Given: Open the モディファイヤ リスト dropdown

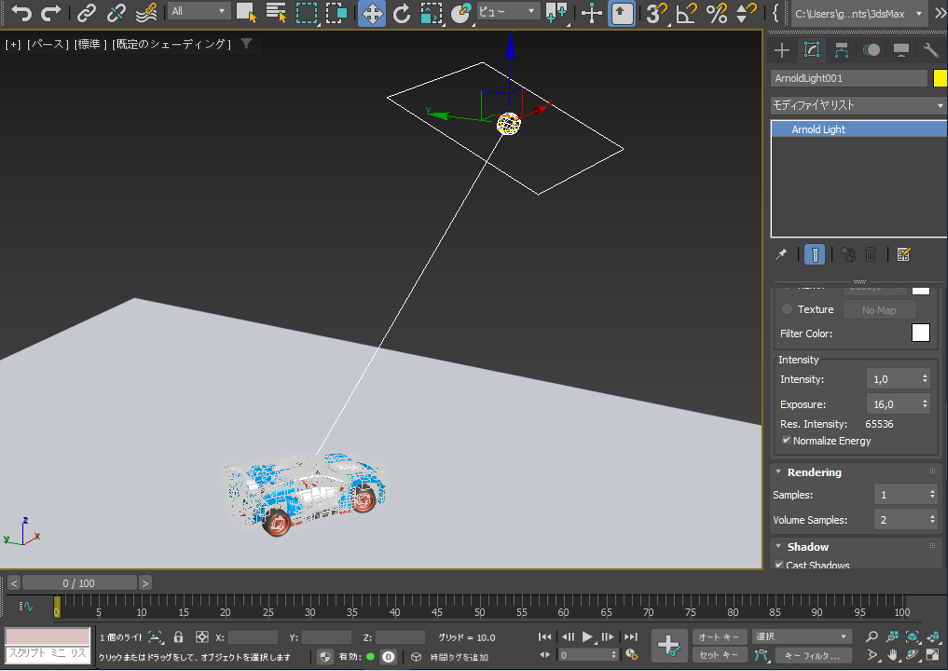Looking at the screenshot, I should point(858,105).
